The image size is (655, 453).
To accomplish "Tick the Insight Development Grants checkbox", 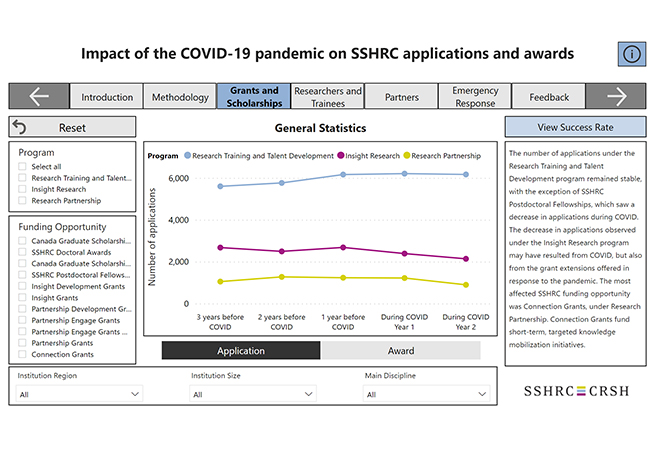I will (x=22, y=286).
